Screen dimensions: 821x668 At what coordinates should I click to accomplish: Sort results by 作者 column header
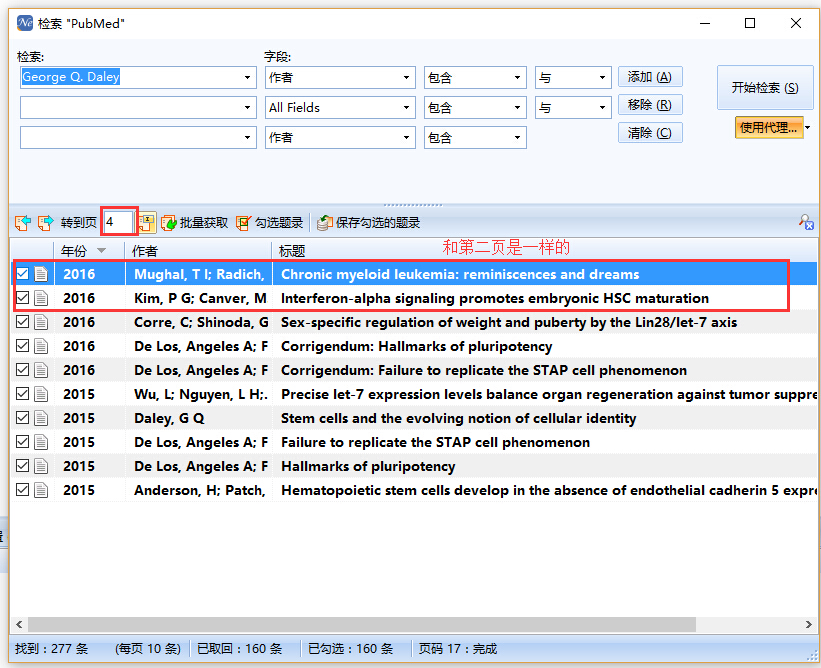click(198, 251)
